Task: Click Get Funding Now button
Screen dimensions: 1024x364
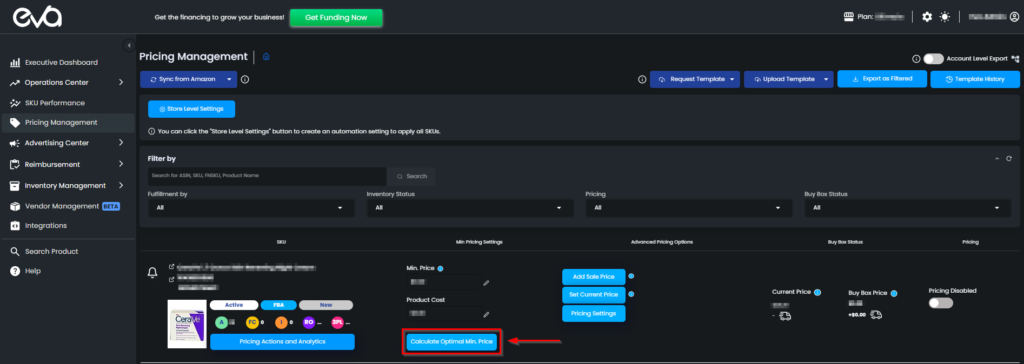Action: point(336,18)
